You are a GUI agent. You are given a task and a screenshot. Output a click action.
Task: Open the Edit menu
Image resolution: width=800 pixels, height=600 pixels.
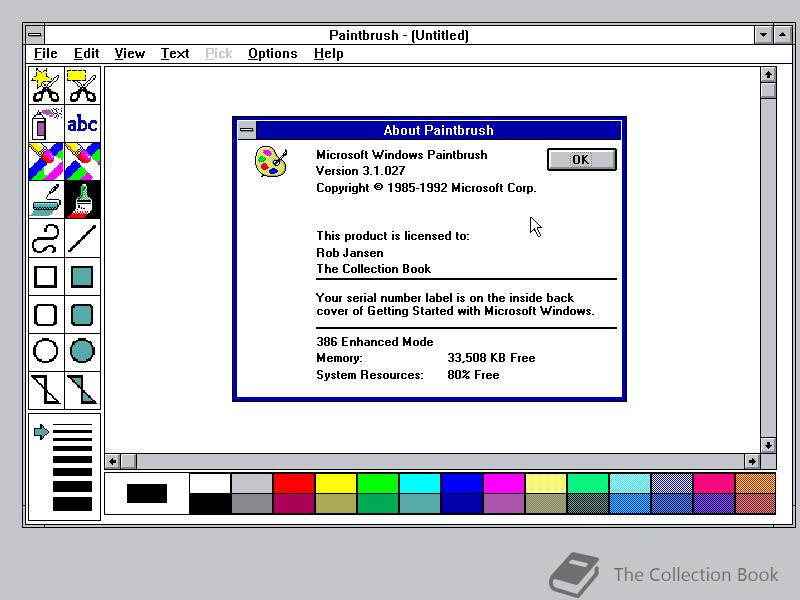click(x=86, y=54)
